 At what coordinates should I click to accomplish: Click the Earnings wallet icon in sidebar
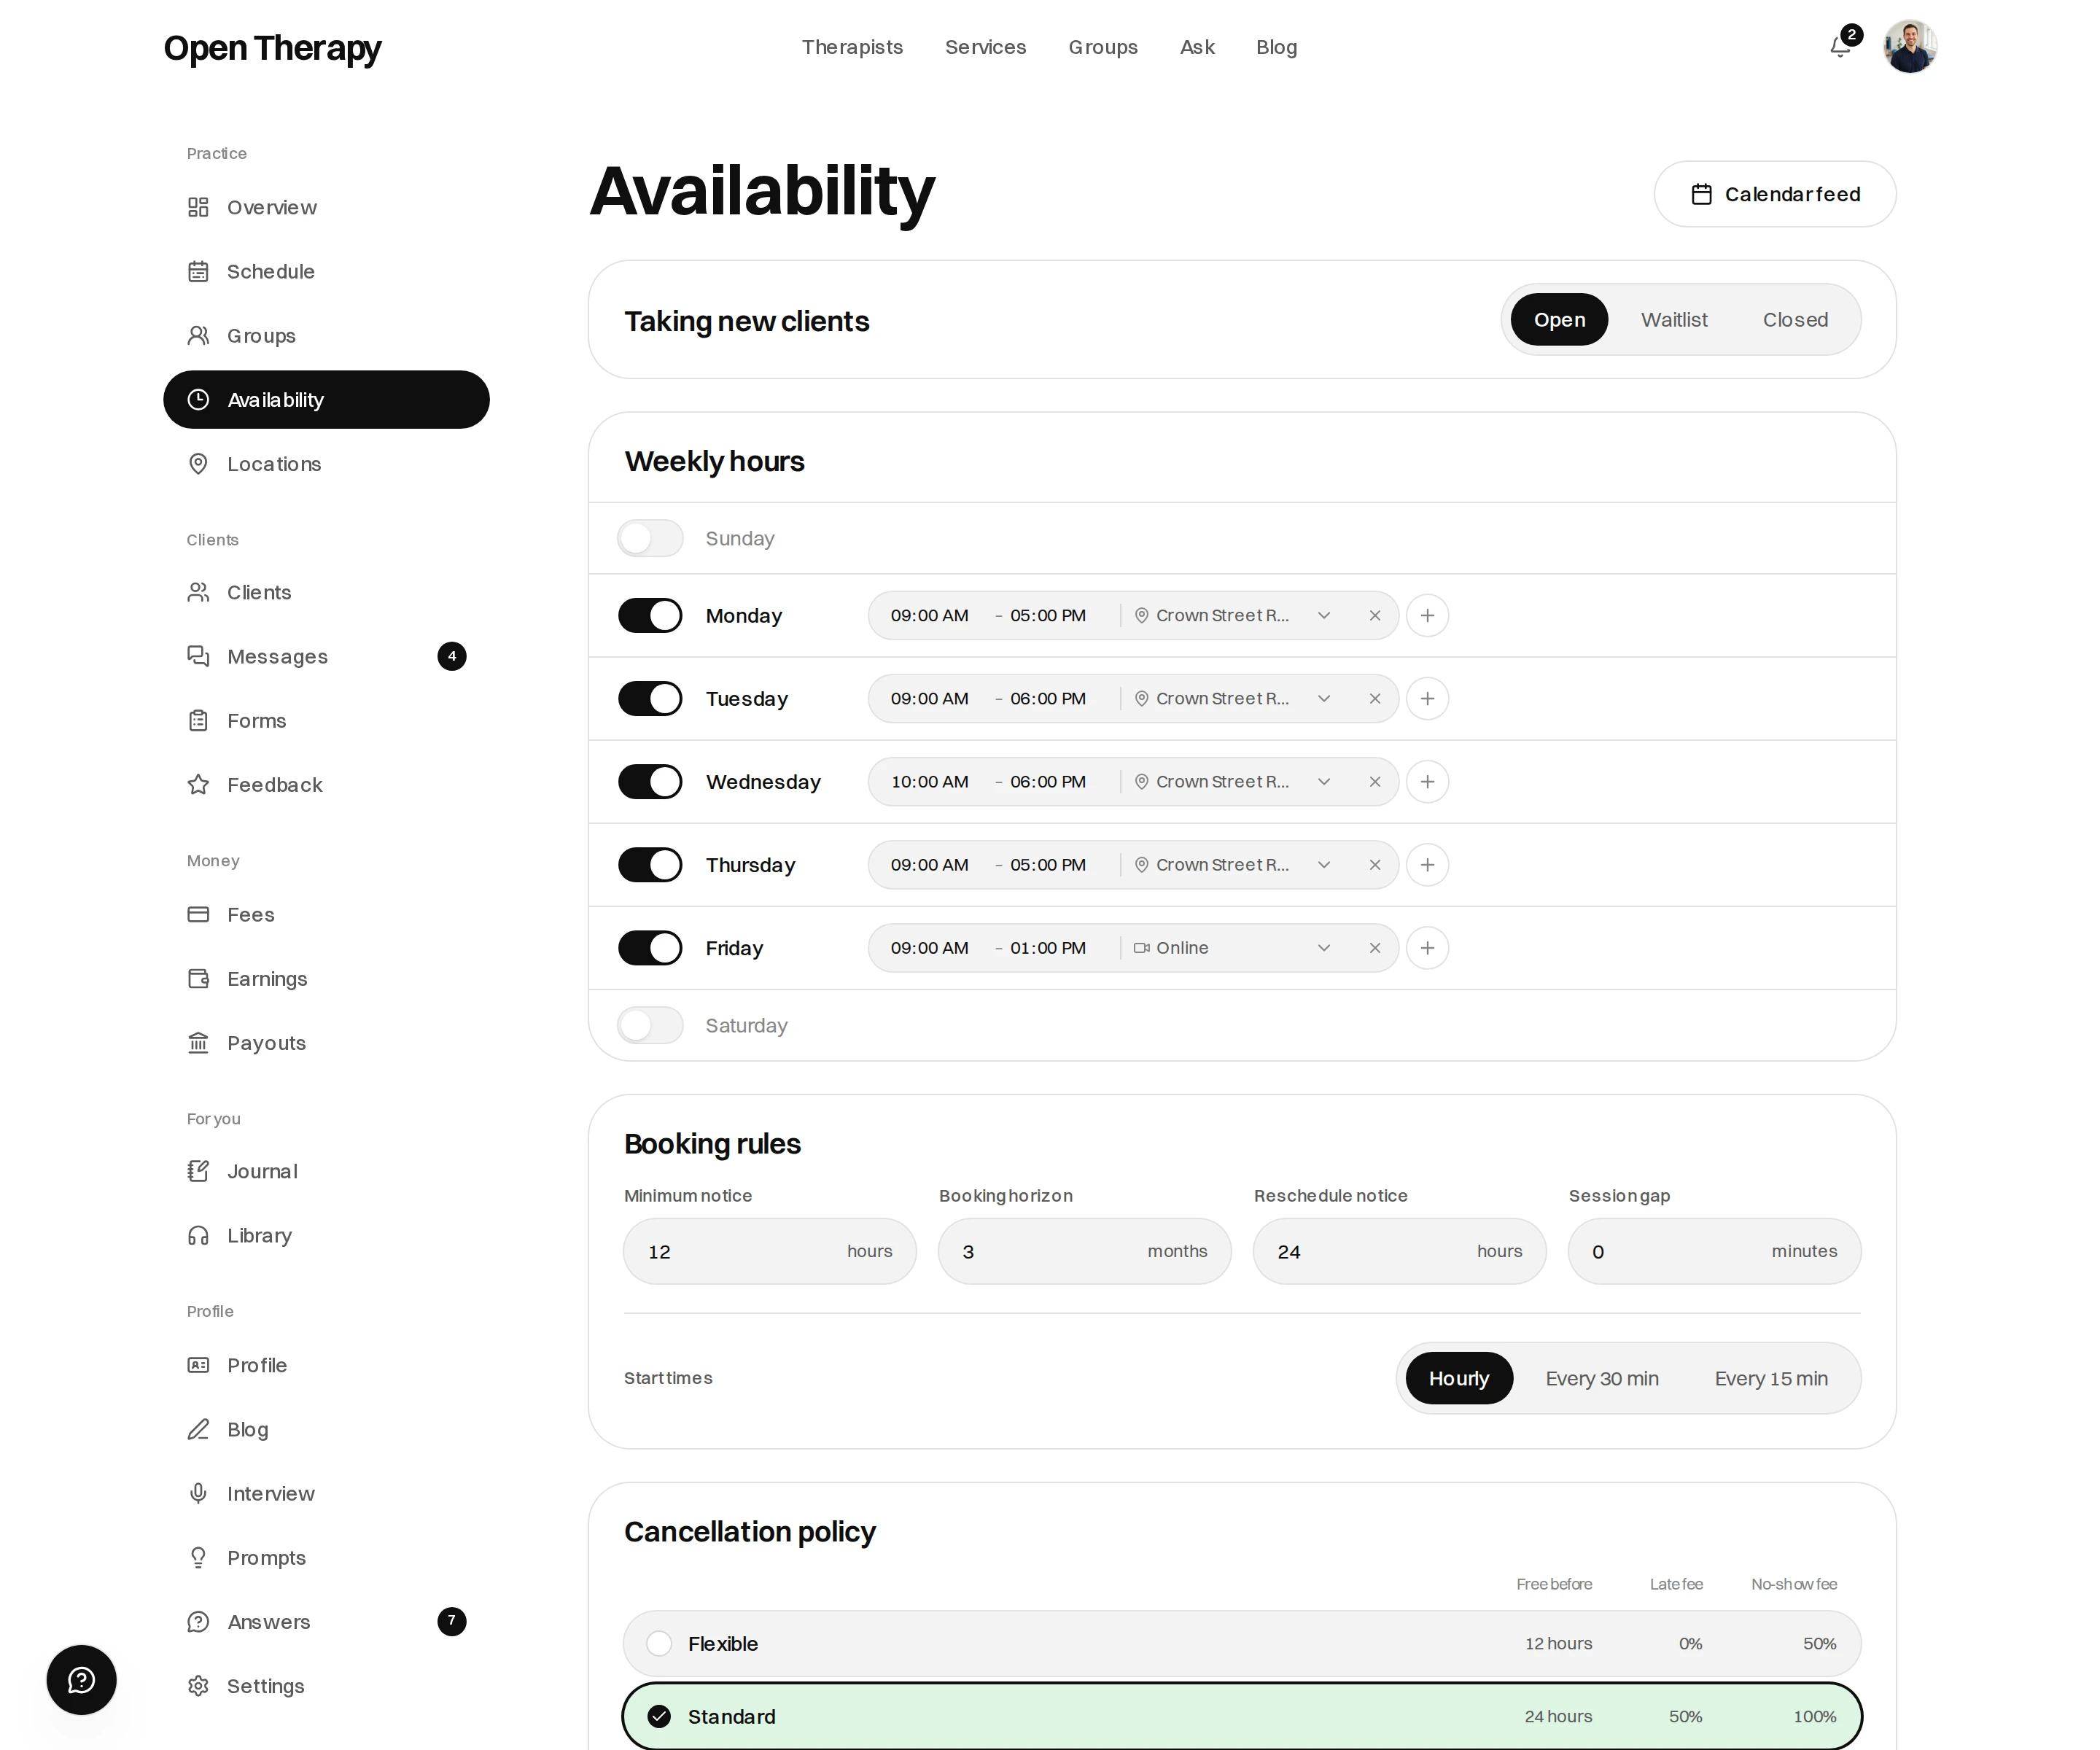pyautogui.click(x=198, y=978)
